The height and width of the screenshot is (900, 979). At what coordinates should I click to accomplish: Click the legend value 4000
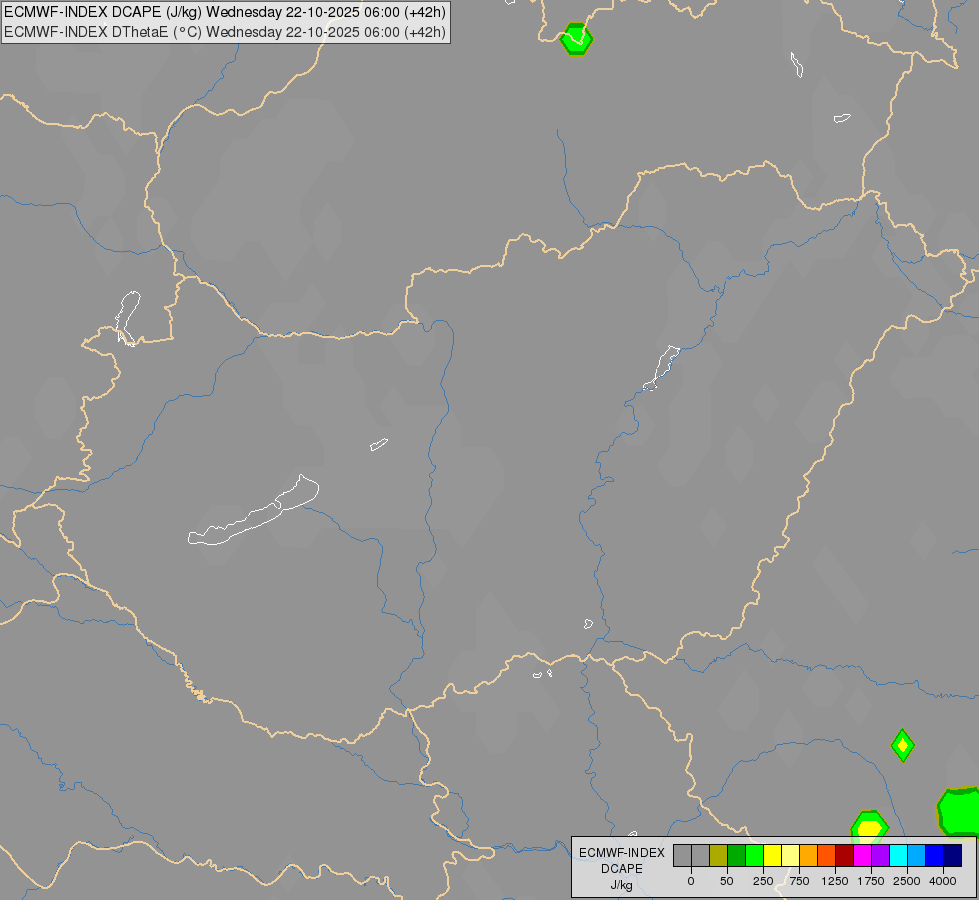(x=943, y=881)
